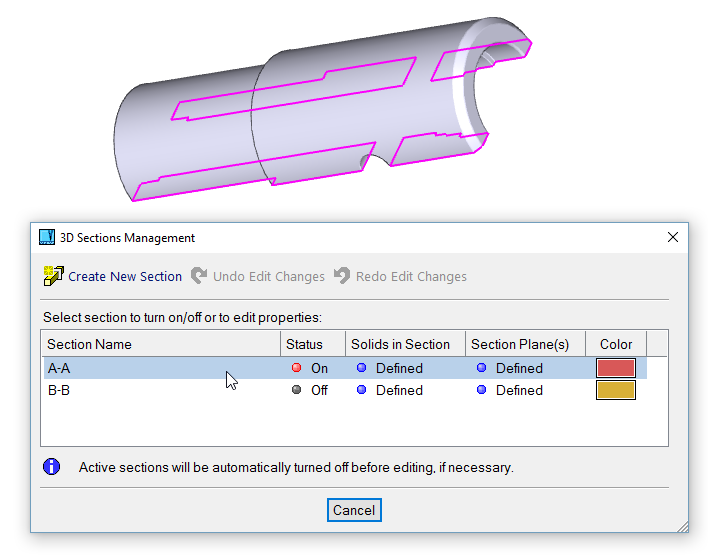Viewport: 708px width, 557px height.
Task: Select the B-B section row name
Action: click(59, 390)
